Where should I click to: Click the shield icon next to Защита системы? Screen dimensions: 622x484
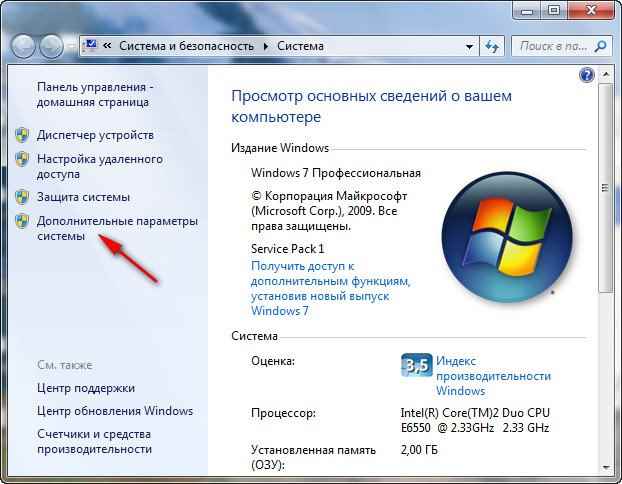tap(22, 197)
